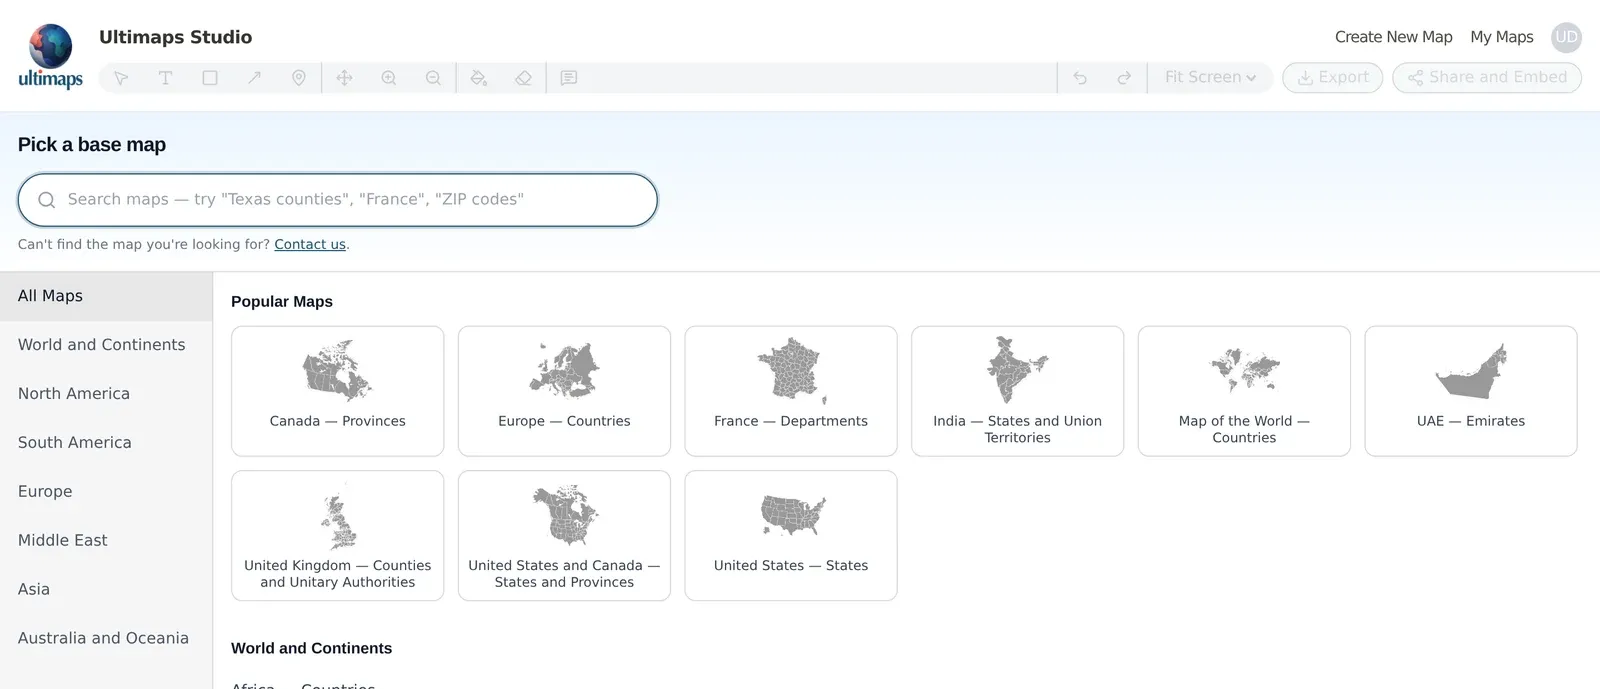Click the undo arrow
Screen dimensions: 1600x689
click(x=1080, y=78)
